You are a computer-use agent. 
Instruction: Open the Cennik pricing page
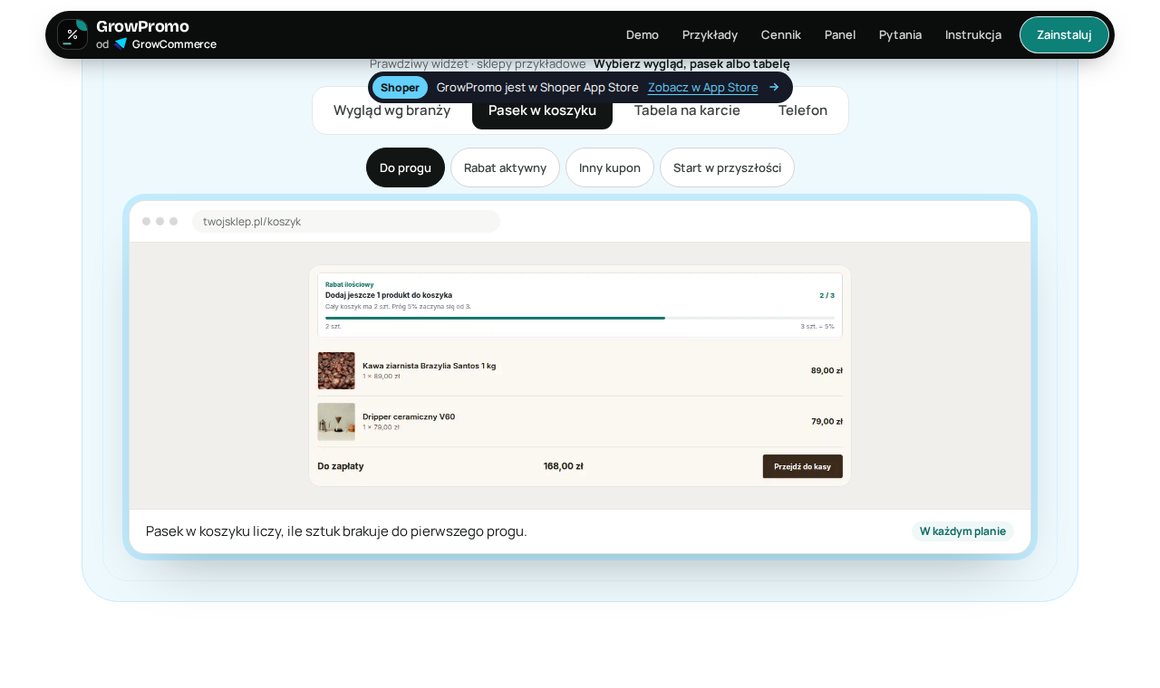(x=780, y=35)
